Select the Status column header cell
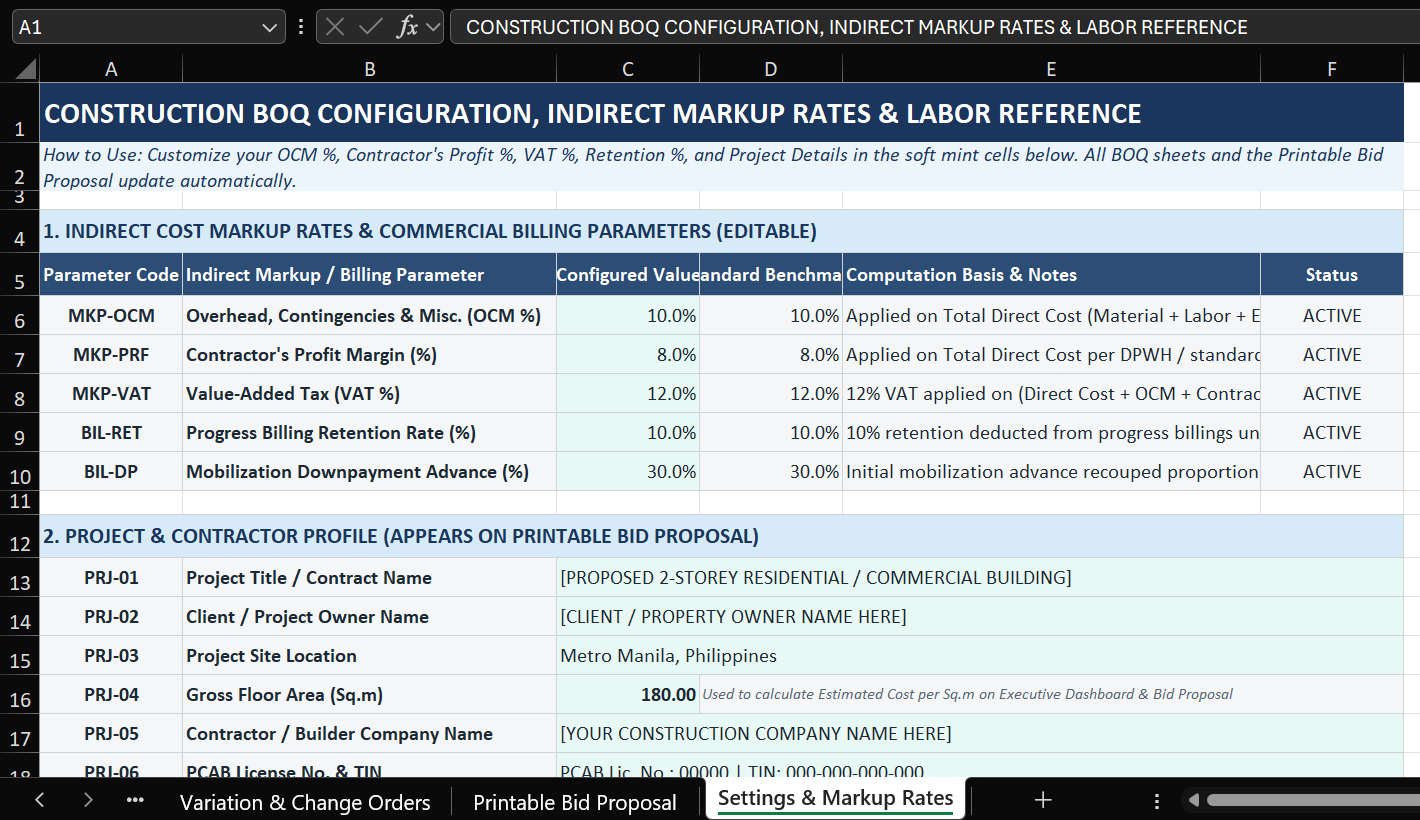 coord(1332,275)
